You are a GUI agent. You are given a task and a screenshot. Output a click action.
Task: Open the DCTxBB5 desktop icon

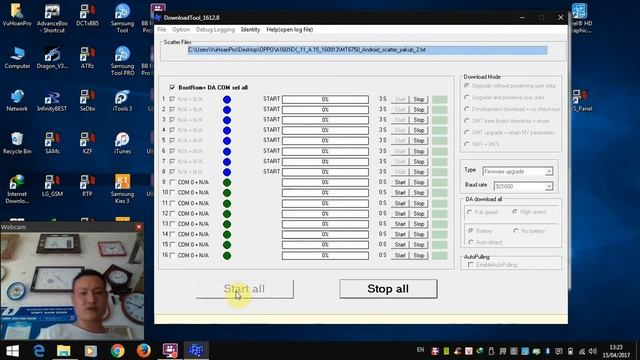point(87,16)
